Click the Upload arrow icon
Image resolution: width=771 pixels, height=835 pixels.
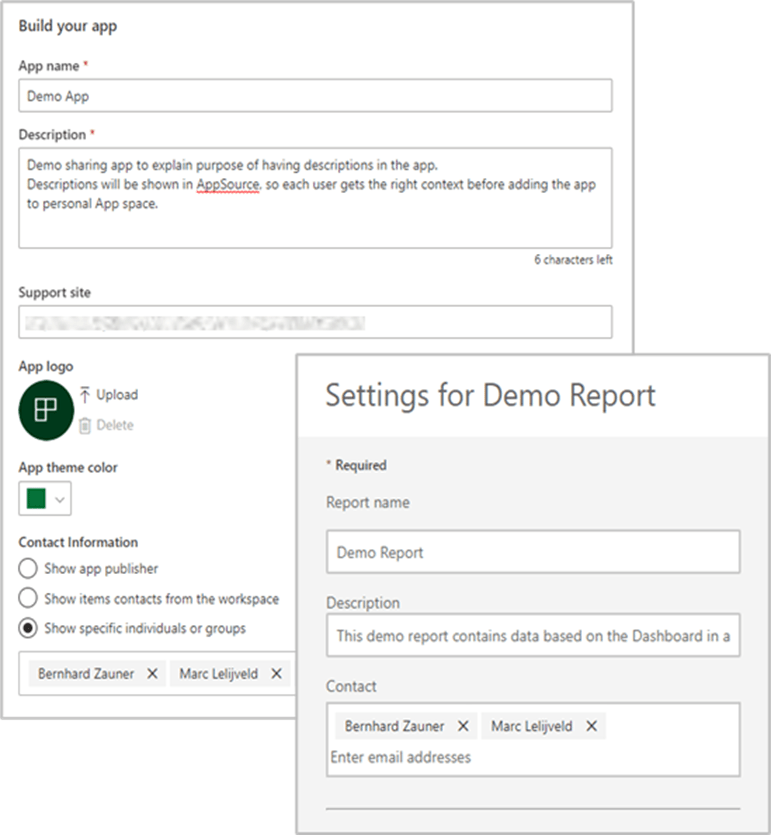click(85, 395)
